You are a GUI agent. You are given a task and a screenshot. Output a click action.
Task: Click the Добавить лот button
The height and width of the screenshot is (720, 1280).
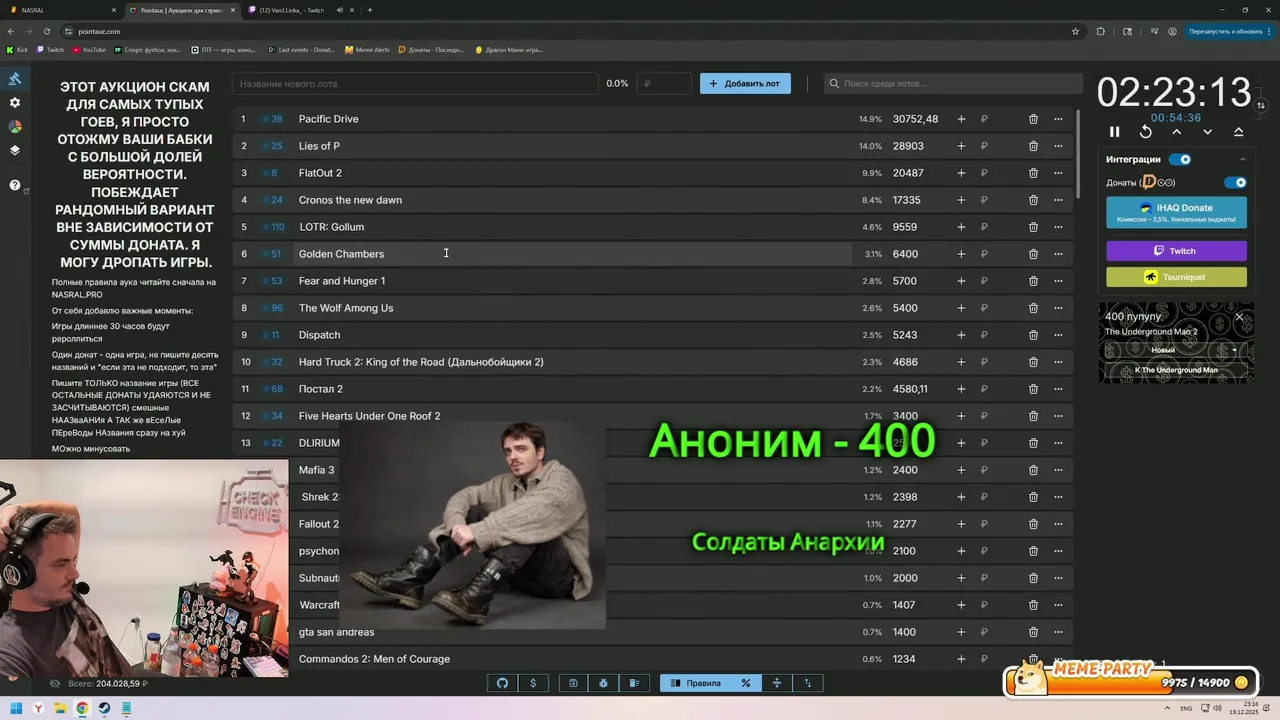tap(745, 84)
